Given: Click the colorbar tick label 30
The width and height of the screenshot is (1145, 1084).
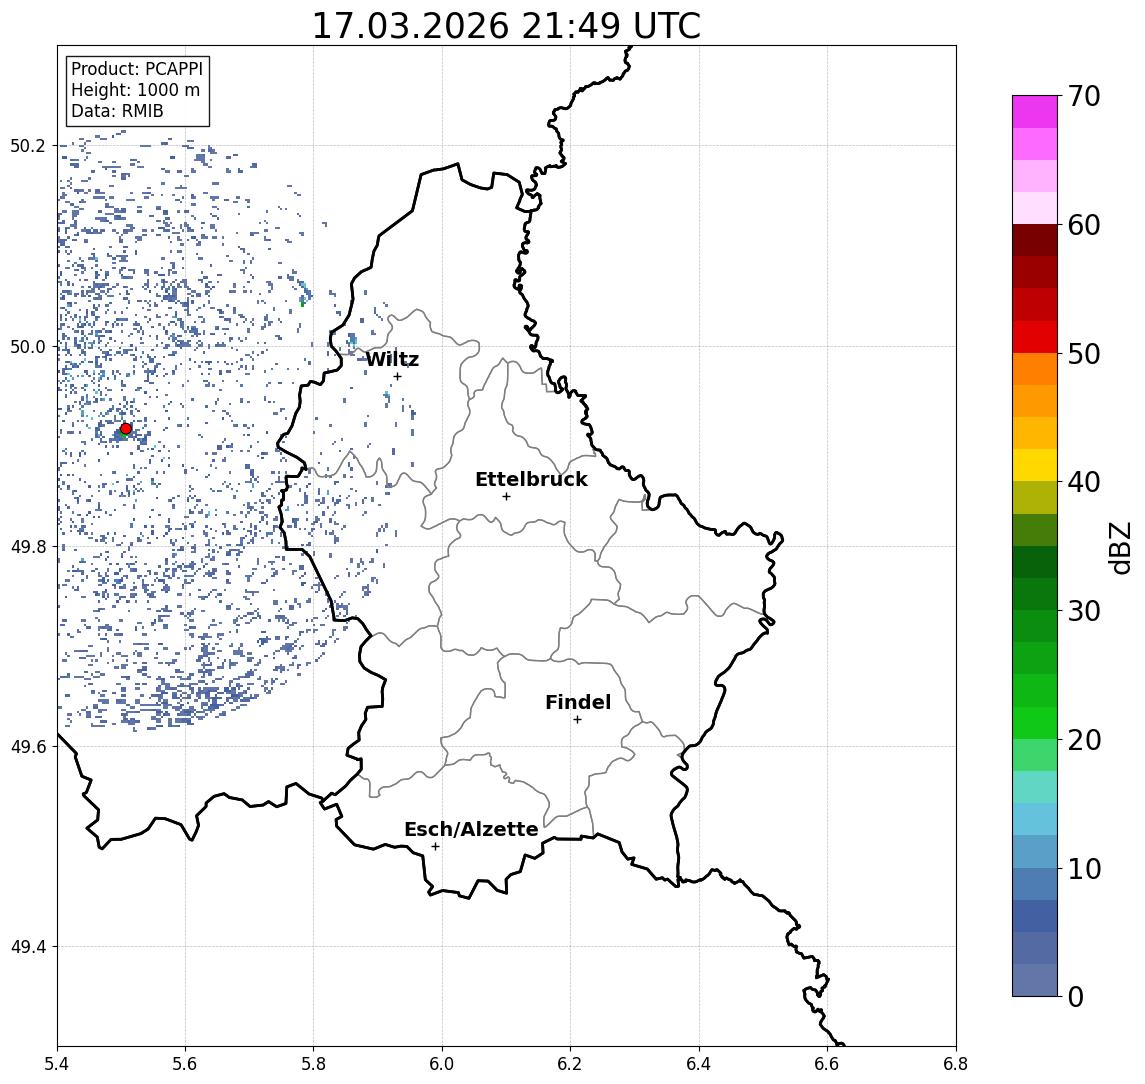Looking at the screenshot, I should [x=1084, y=611].
